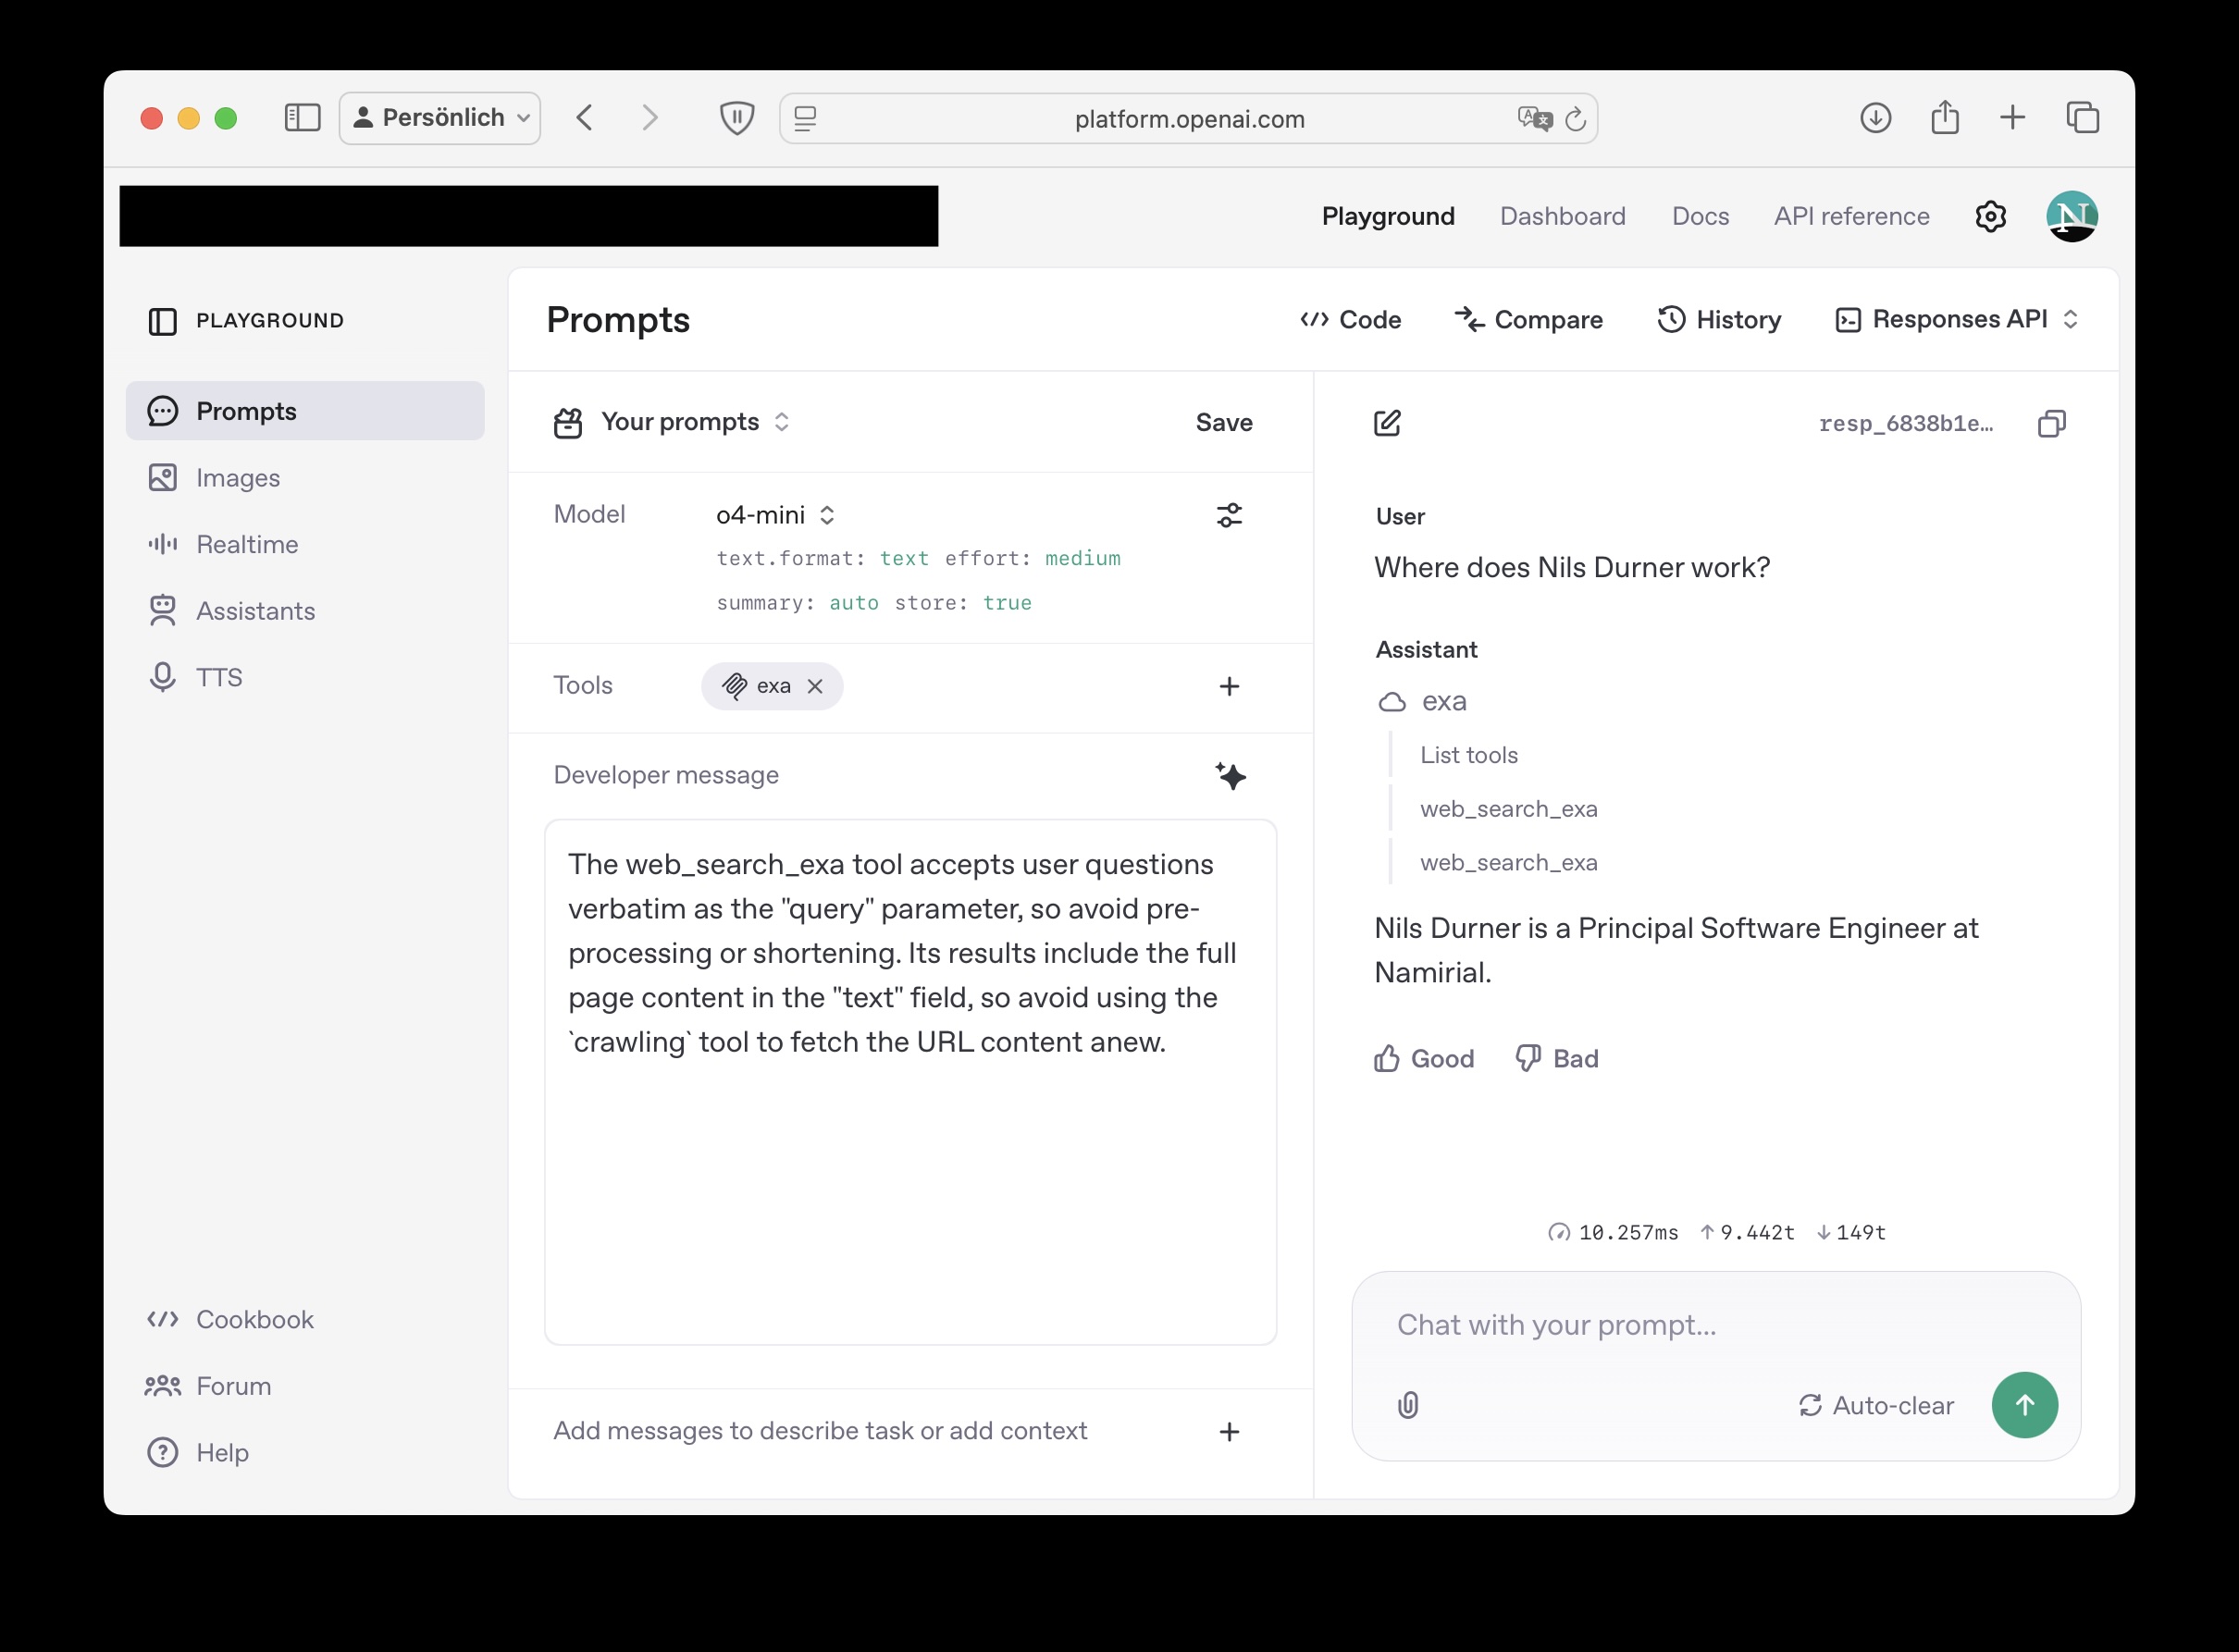Open the settings gear
The image size is (2239, 1652).
1991,216
